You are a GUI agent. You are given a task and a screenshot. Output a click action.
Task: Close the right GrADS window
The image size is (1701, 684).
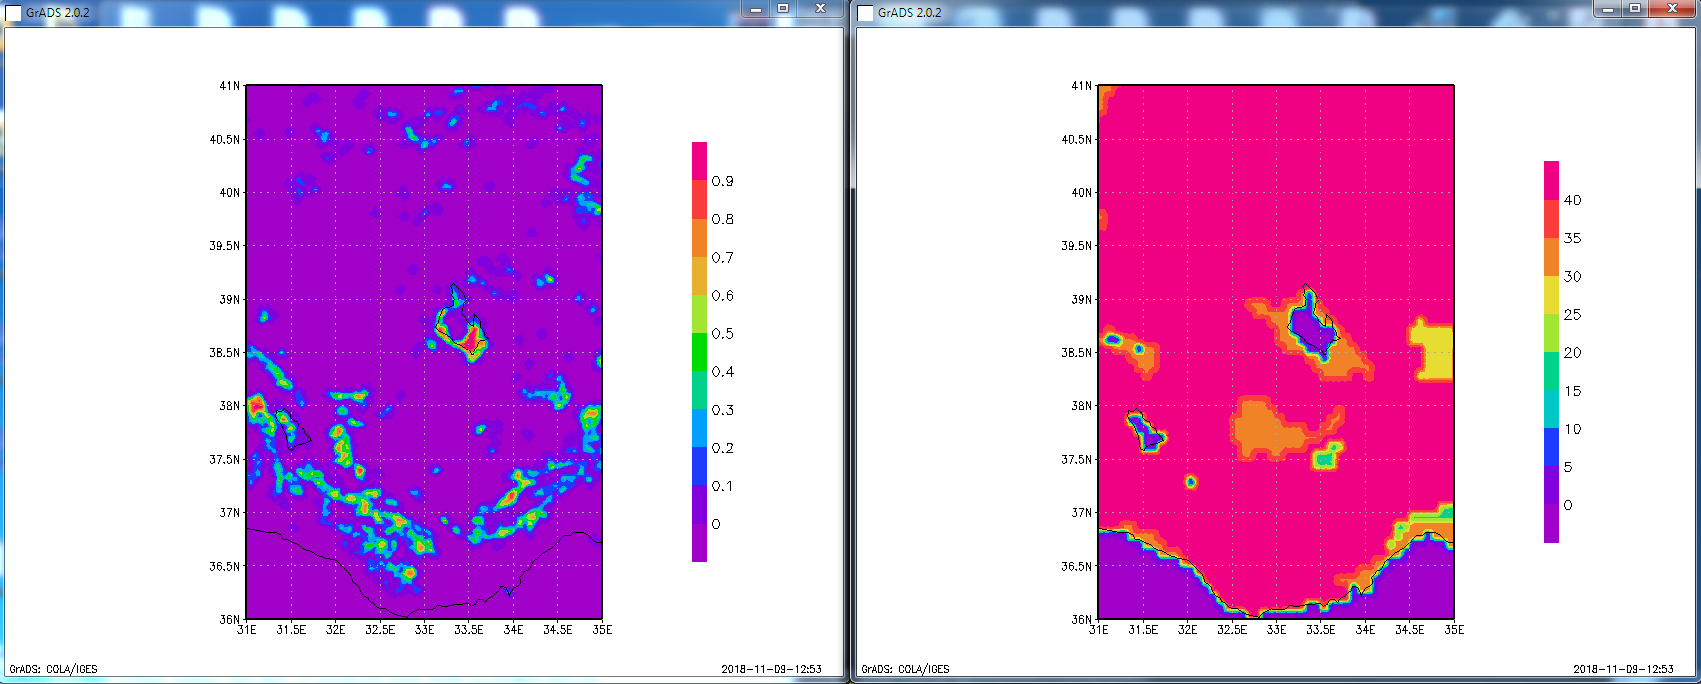(x=1672, y=9)
